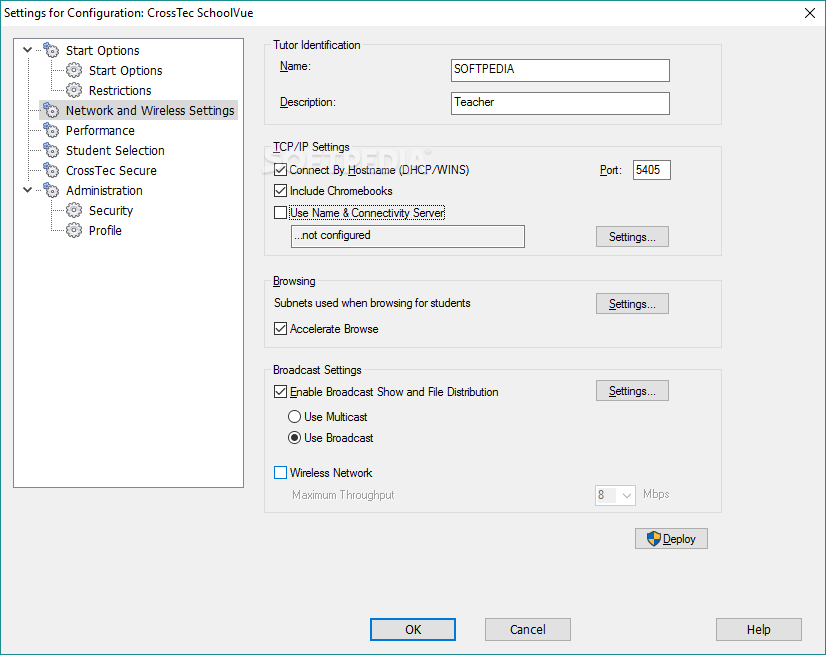Click the Security gear icon
This screenshot has width=826, height=655.
74,211
